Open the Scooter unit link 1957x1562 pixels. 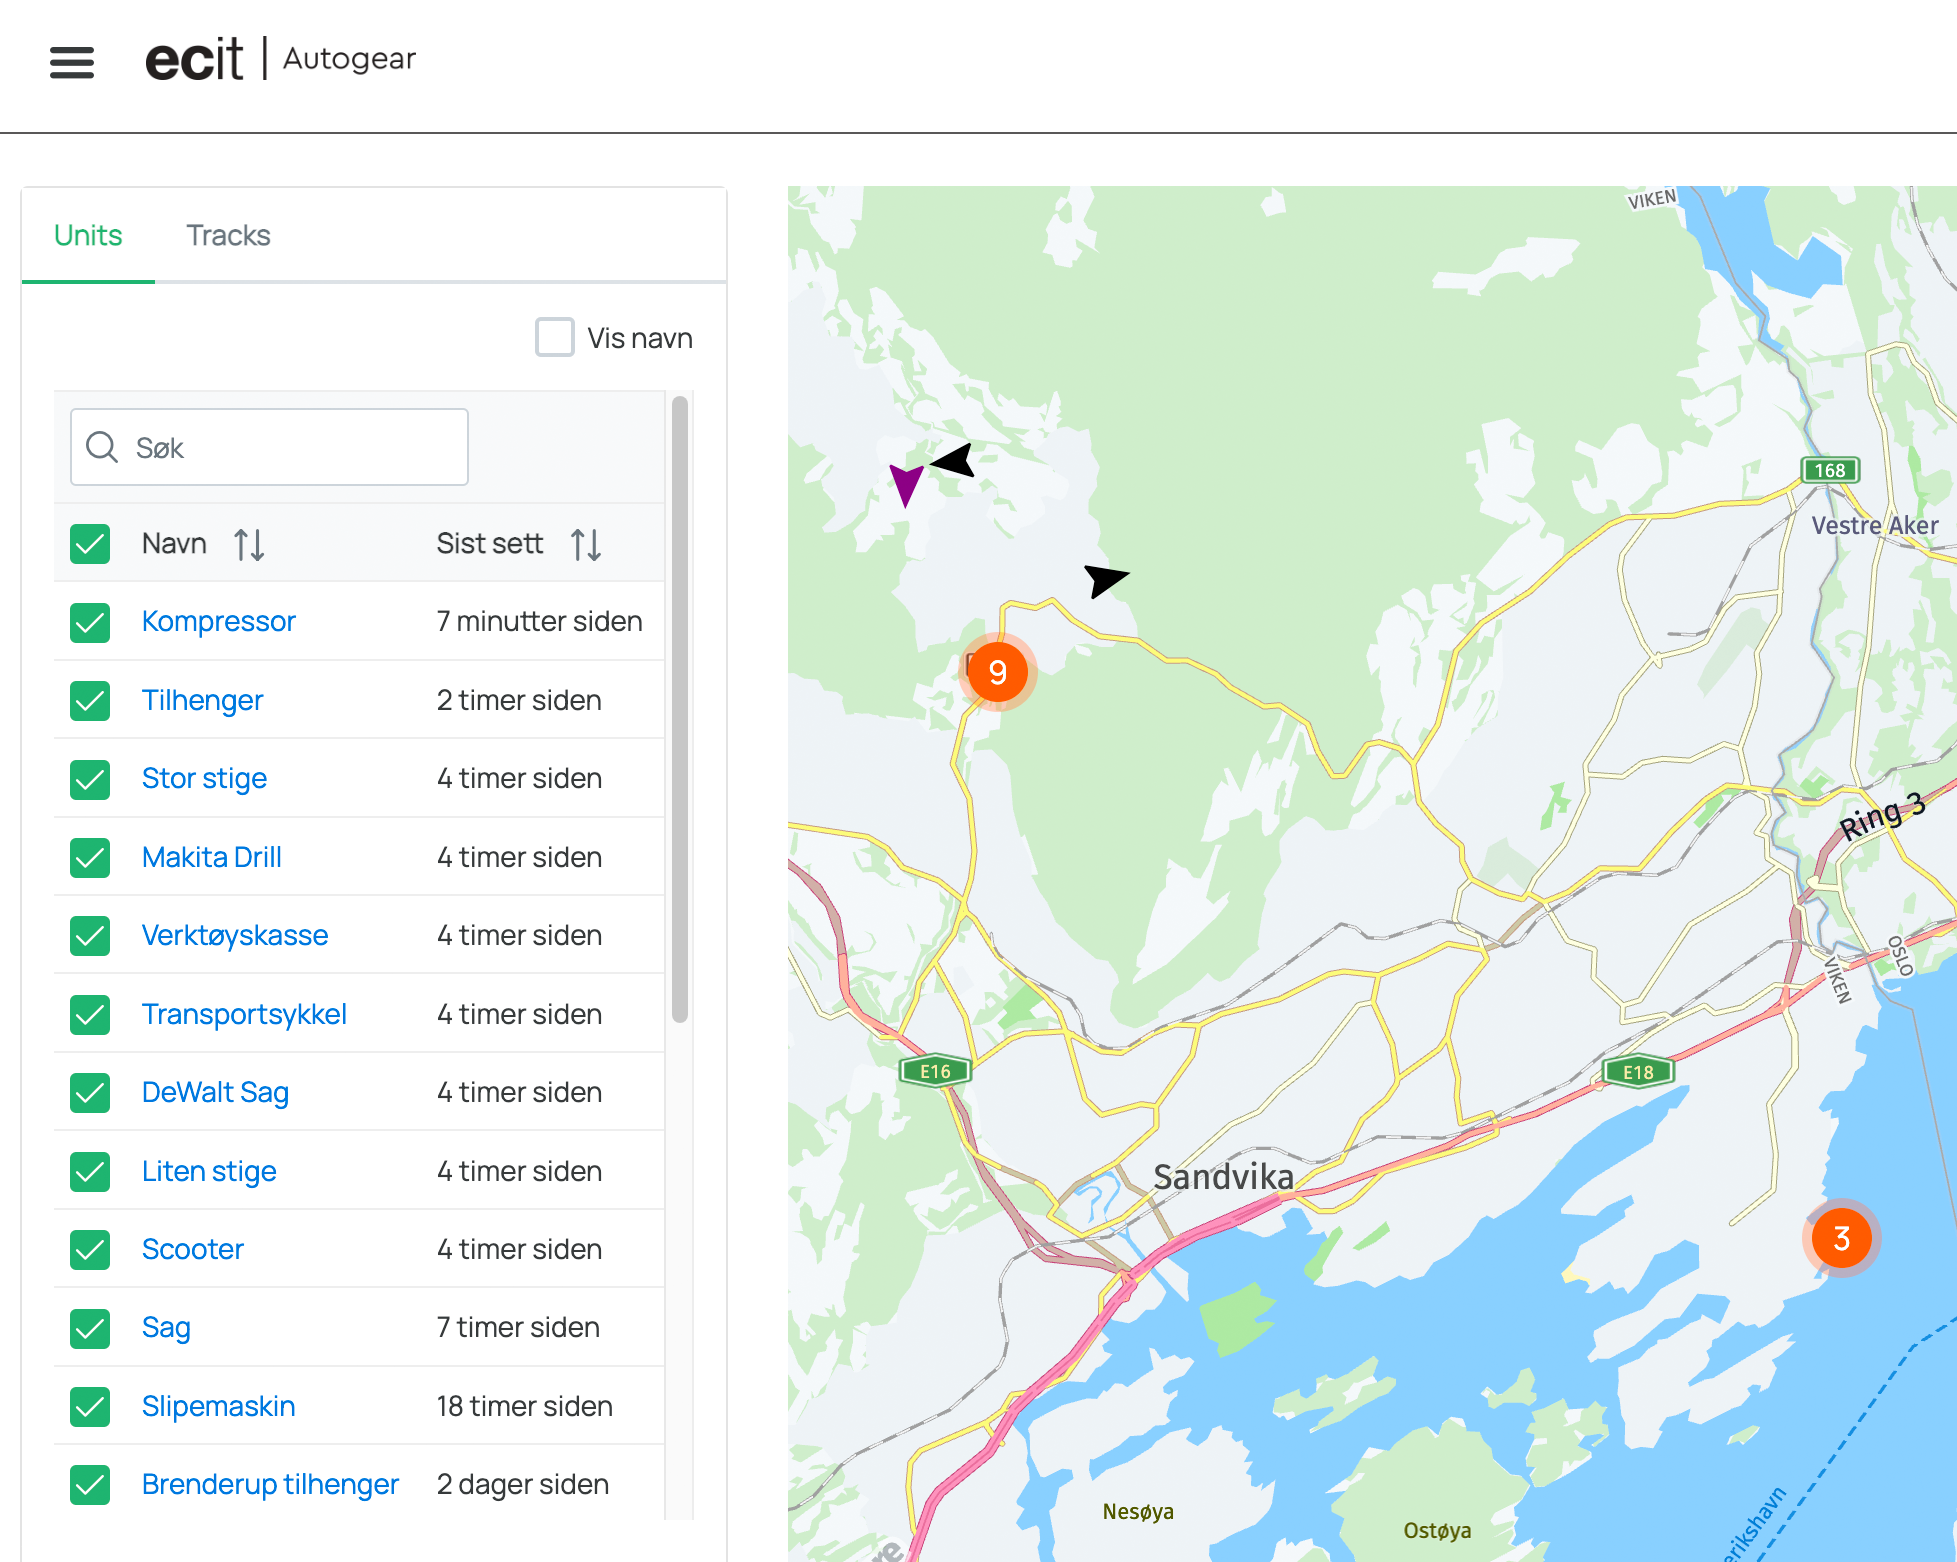[x=193, y=1249]
